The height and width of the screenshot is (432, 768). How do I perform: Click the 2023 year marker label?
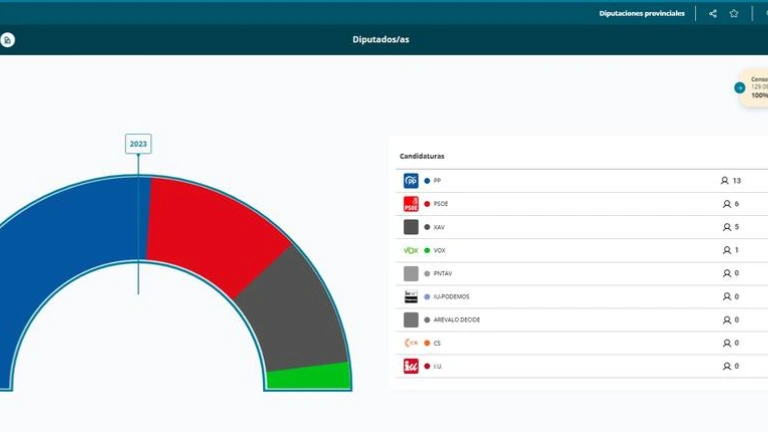138,144
